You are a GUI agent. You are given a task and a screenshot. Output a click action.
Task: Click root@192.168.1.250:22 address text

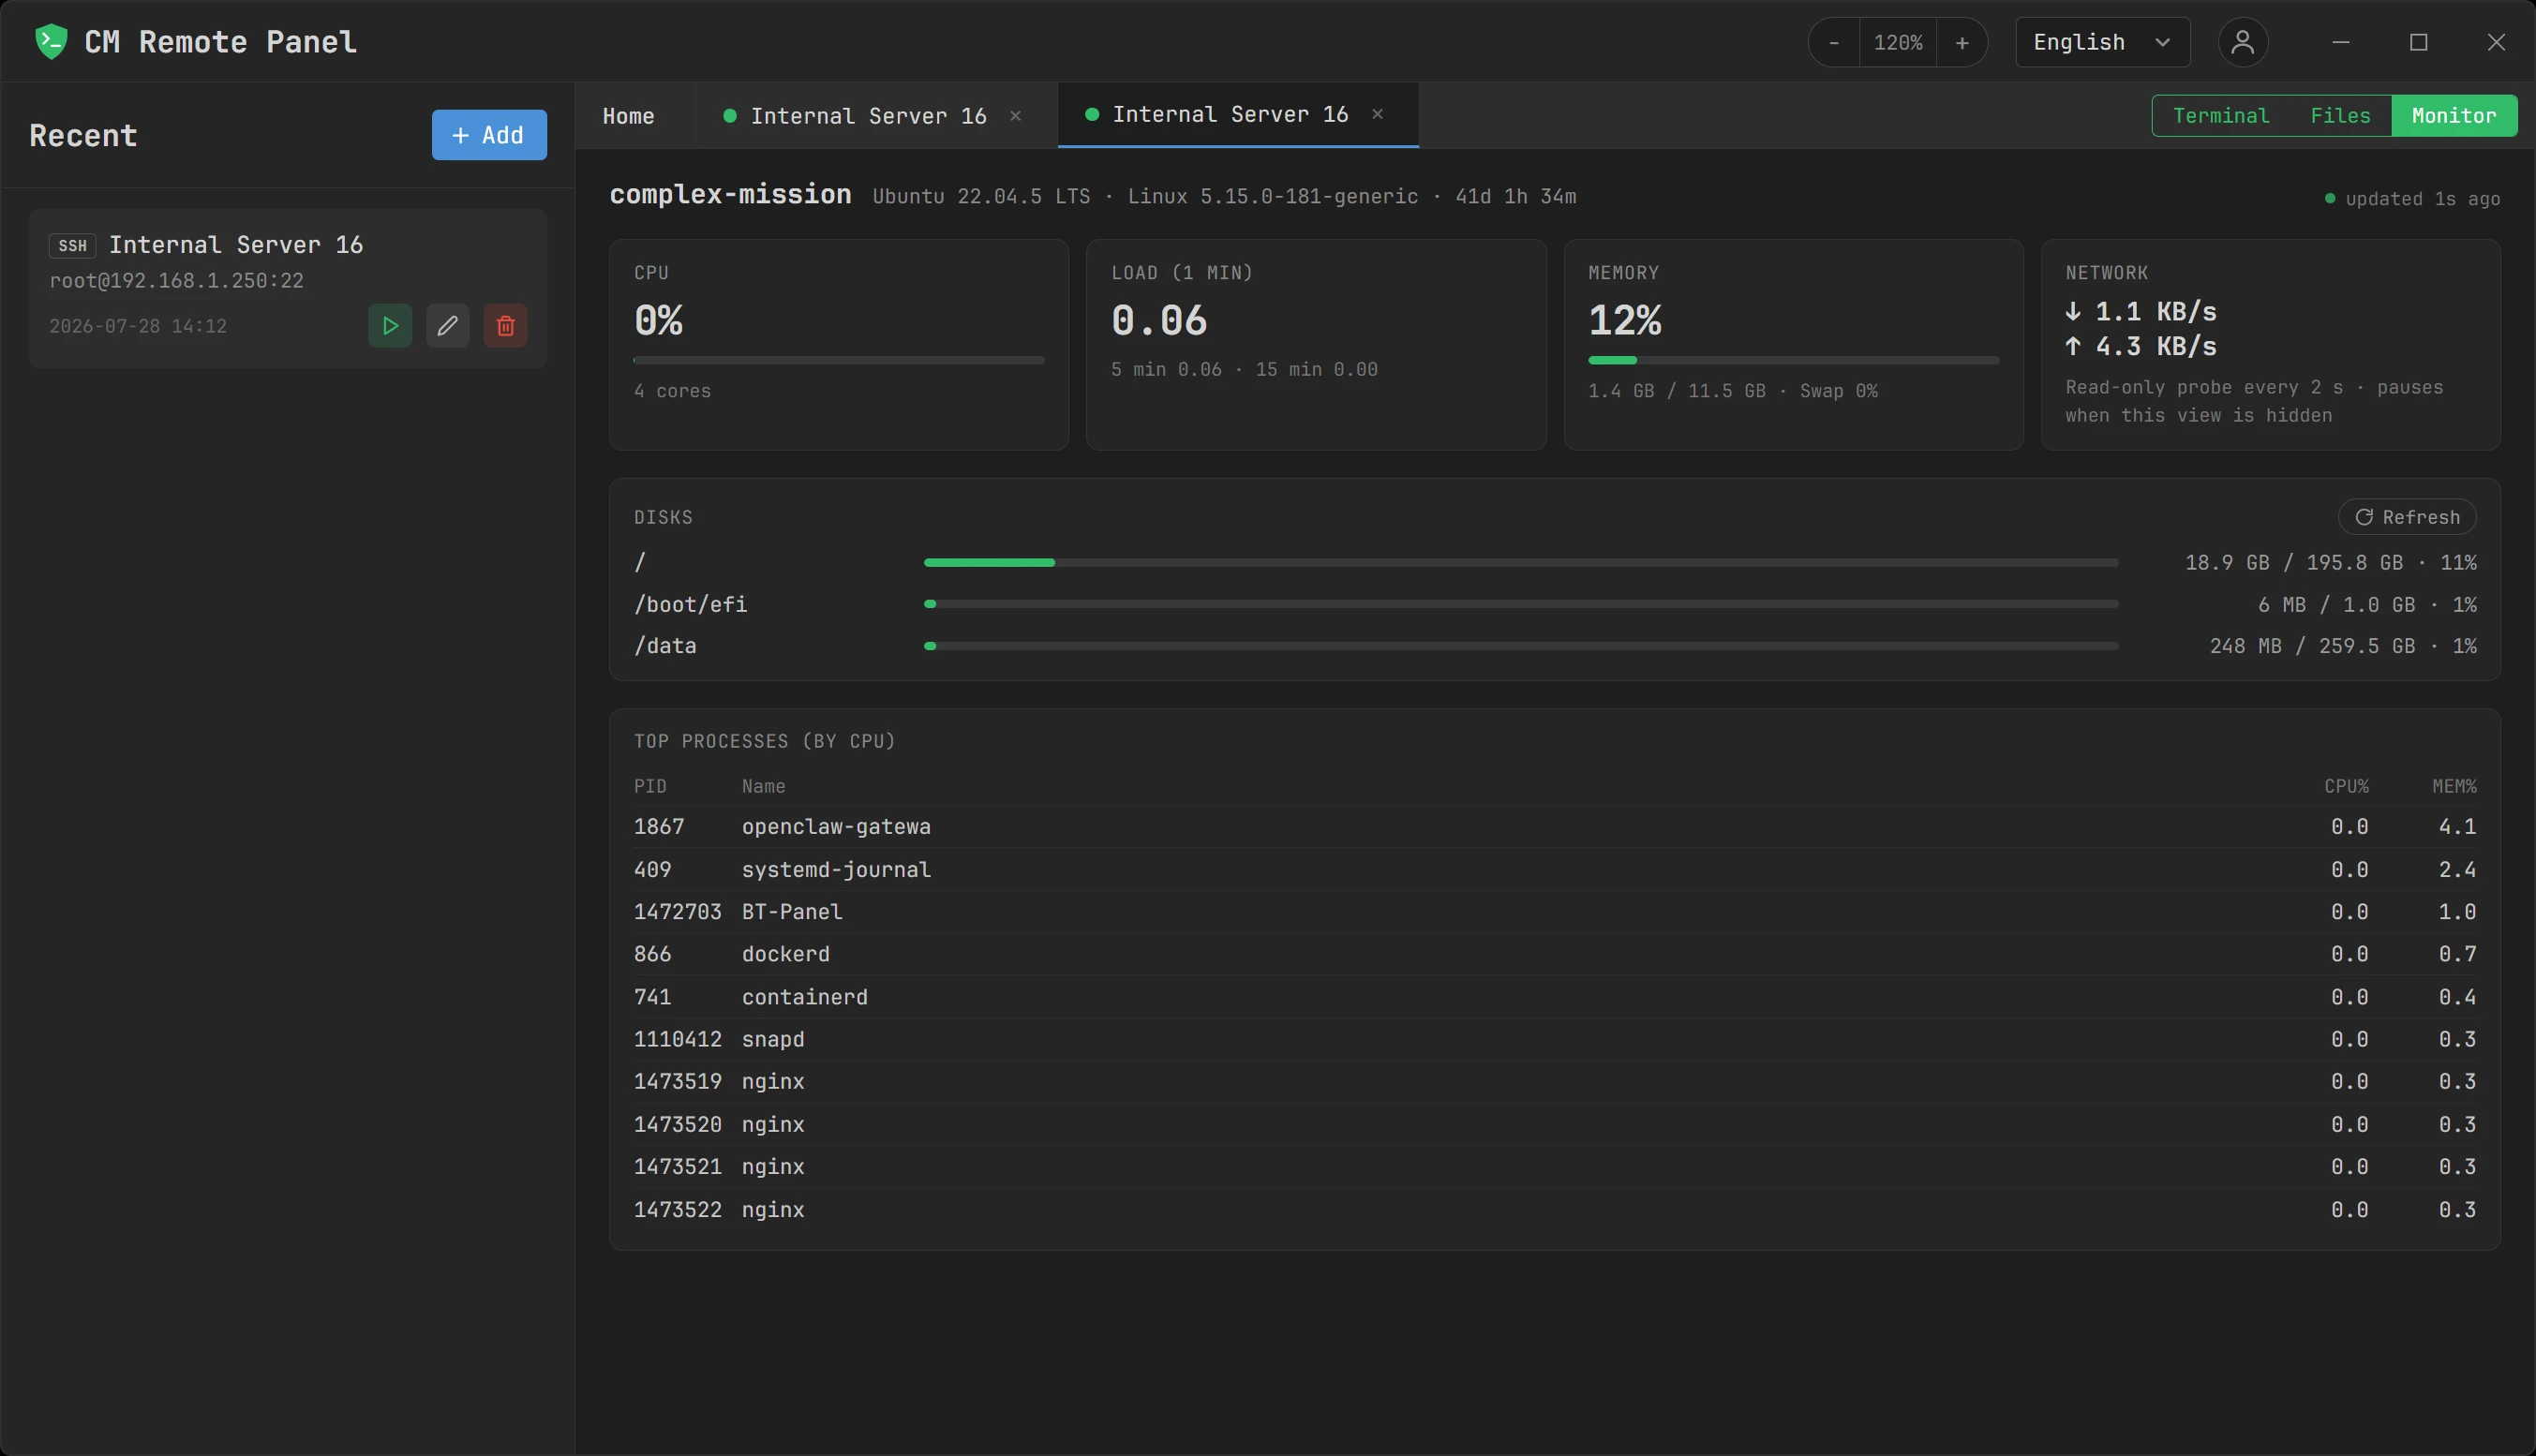coord(177,281)
